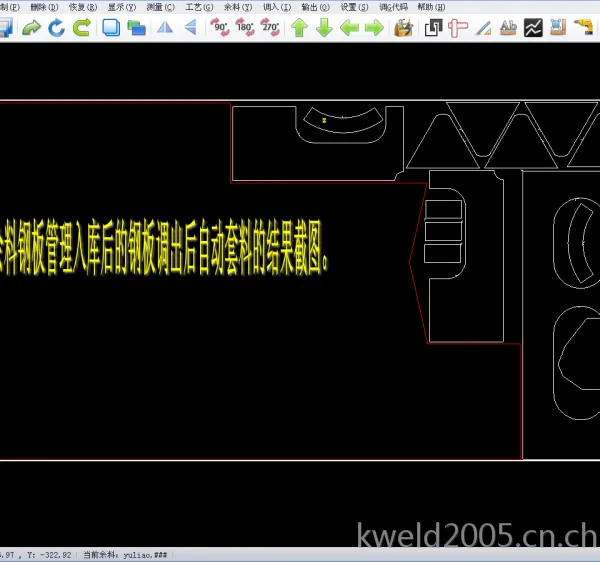Click the single blue square window icon

(x=111, y=28)
